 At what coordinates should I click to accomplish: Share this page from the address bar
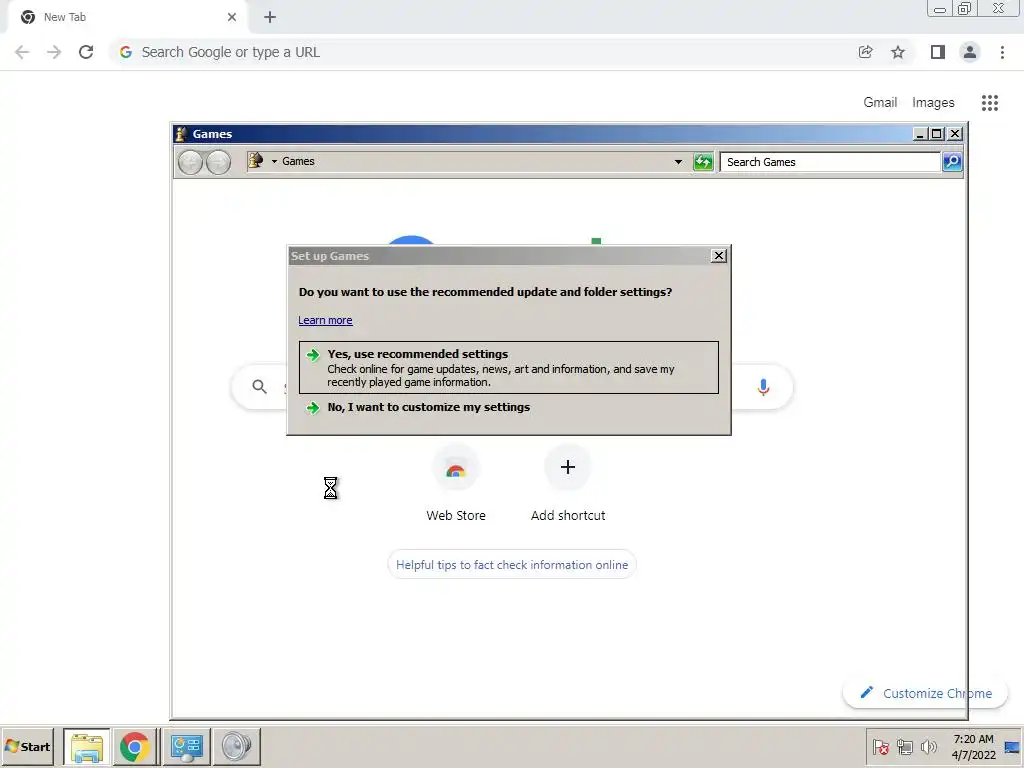(x=865, y=52)
